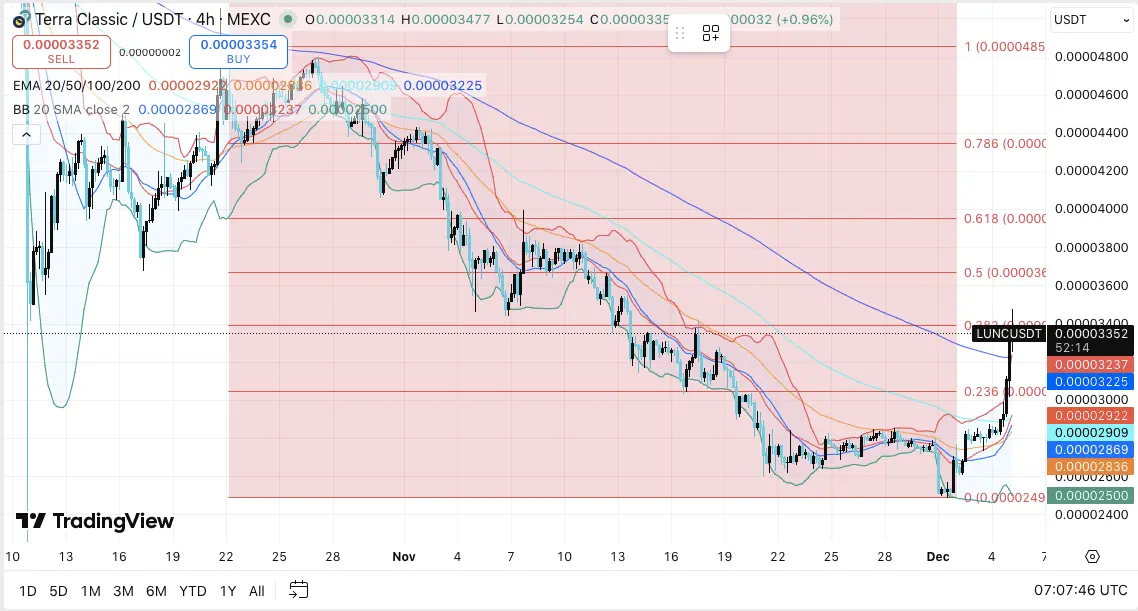Click the TradingView logo
Viewport: 1138px width, 611px height.
tap(93, 522)
